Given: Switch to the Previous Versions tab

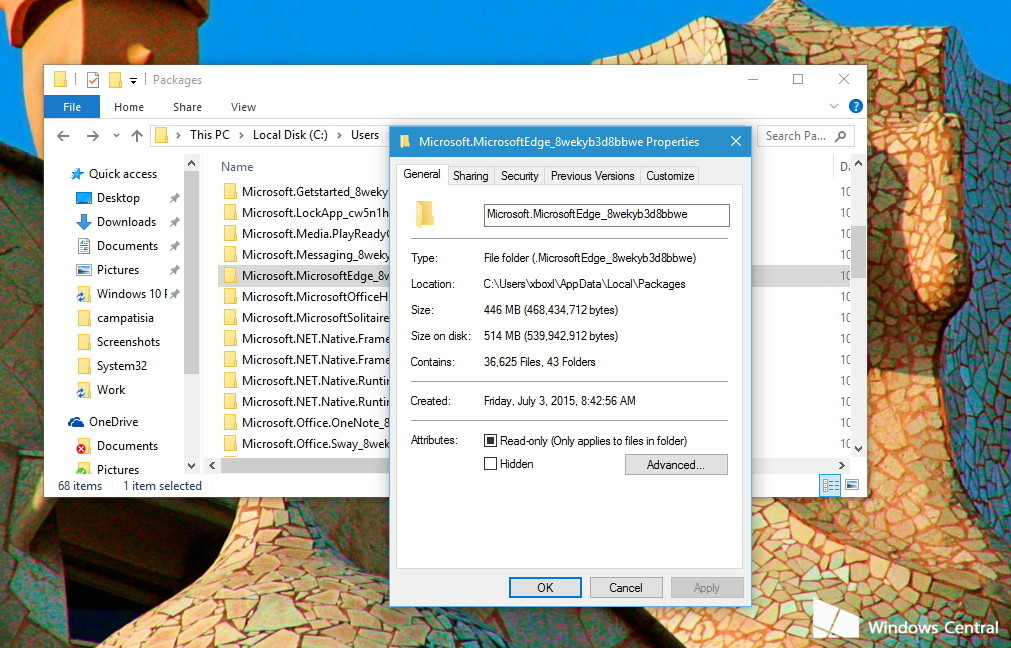Looking at the screenshot, I should [593, 175].
